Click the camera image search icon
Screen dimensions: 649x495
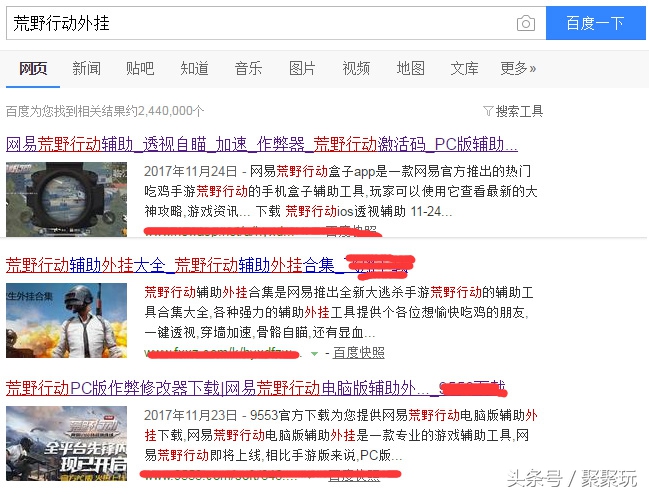pos(526,23)
